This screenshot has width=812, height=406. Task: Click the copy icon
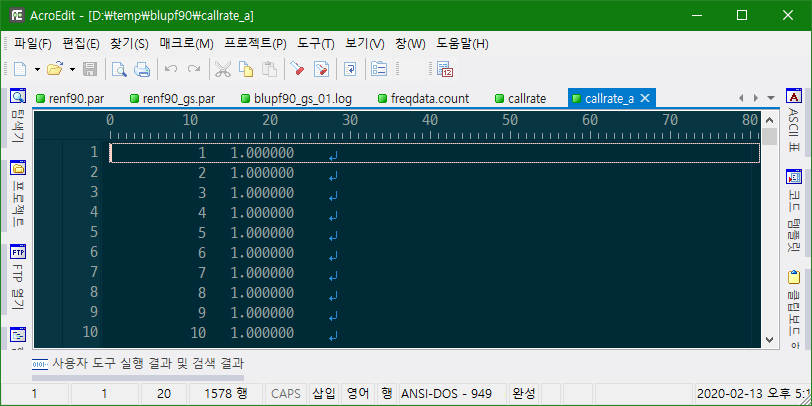click(245, 69)
